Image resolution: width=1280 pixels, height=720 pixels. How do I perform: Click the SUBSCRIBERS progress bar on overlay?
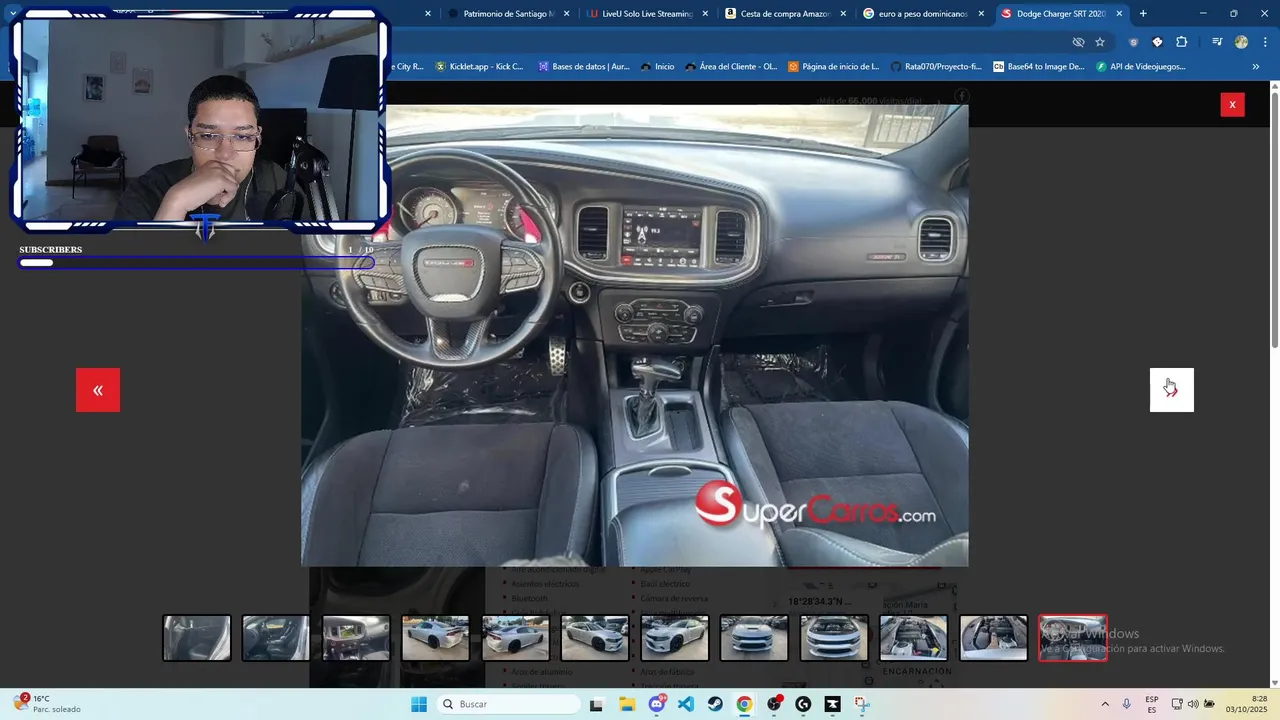[196, 263]
